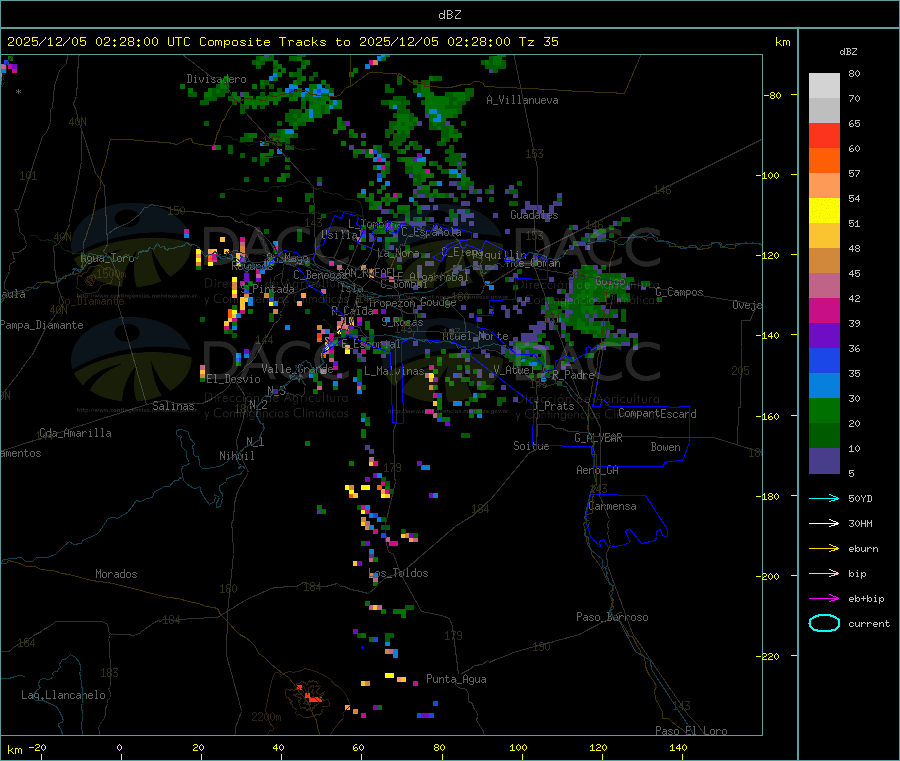Click the R_Padre map label
This screenshot has width=900, height=761.
tap(573, 375)
